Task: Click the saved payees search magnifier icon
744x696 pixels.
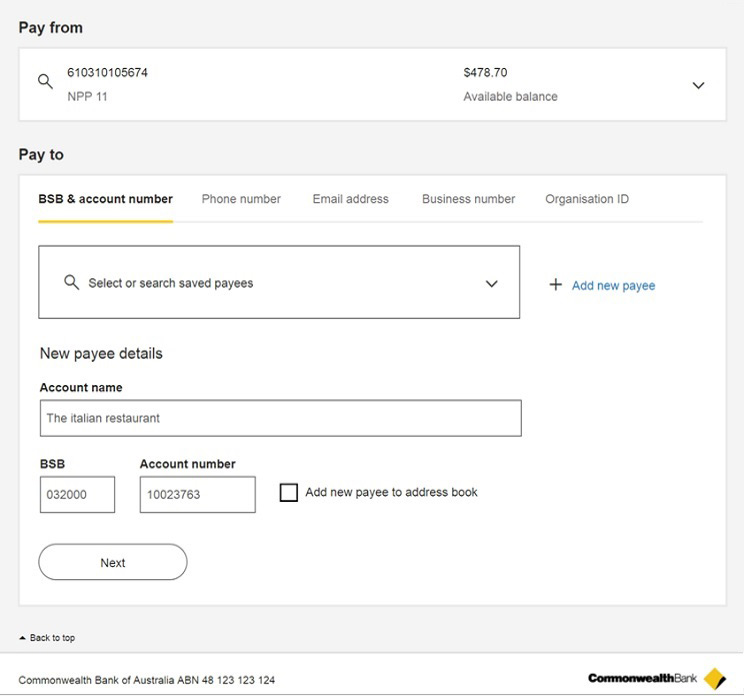Action: (x=71, y=283)
